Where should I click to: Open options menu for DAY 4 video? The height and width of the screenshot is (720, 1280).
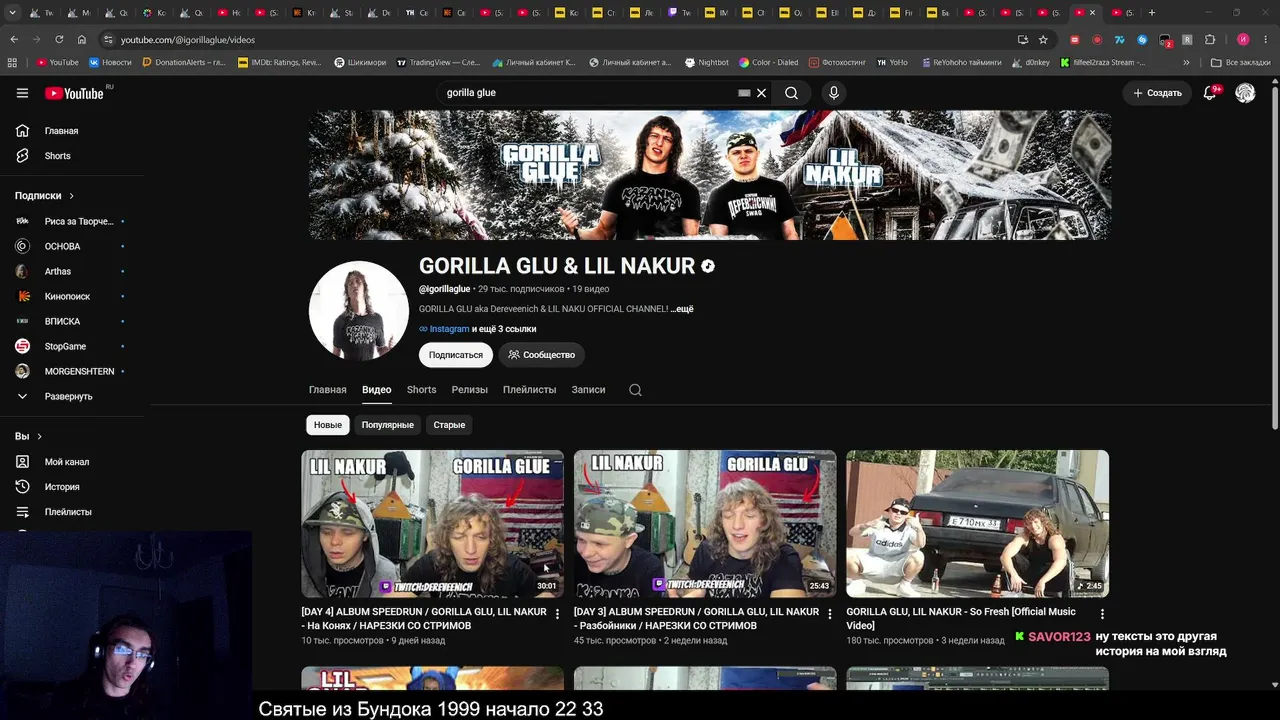tap(557, 614)
